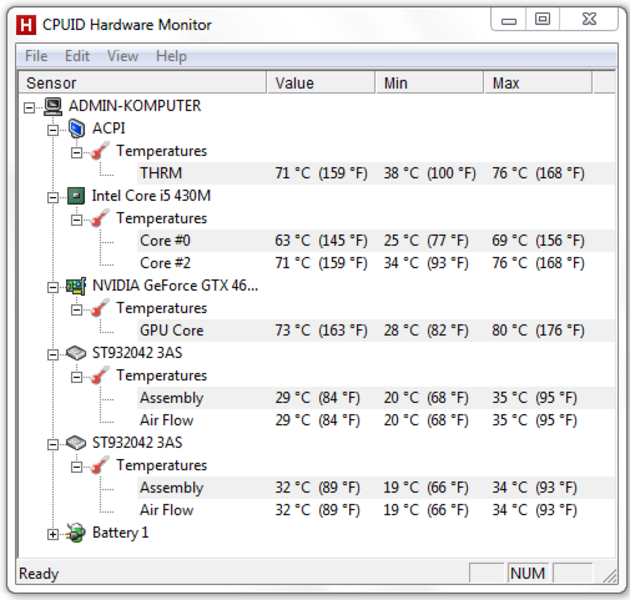Select the Core #0 sensor row
Screen dimensions: 630x600
(x=376, y=241)
